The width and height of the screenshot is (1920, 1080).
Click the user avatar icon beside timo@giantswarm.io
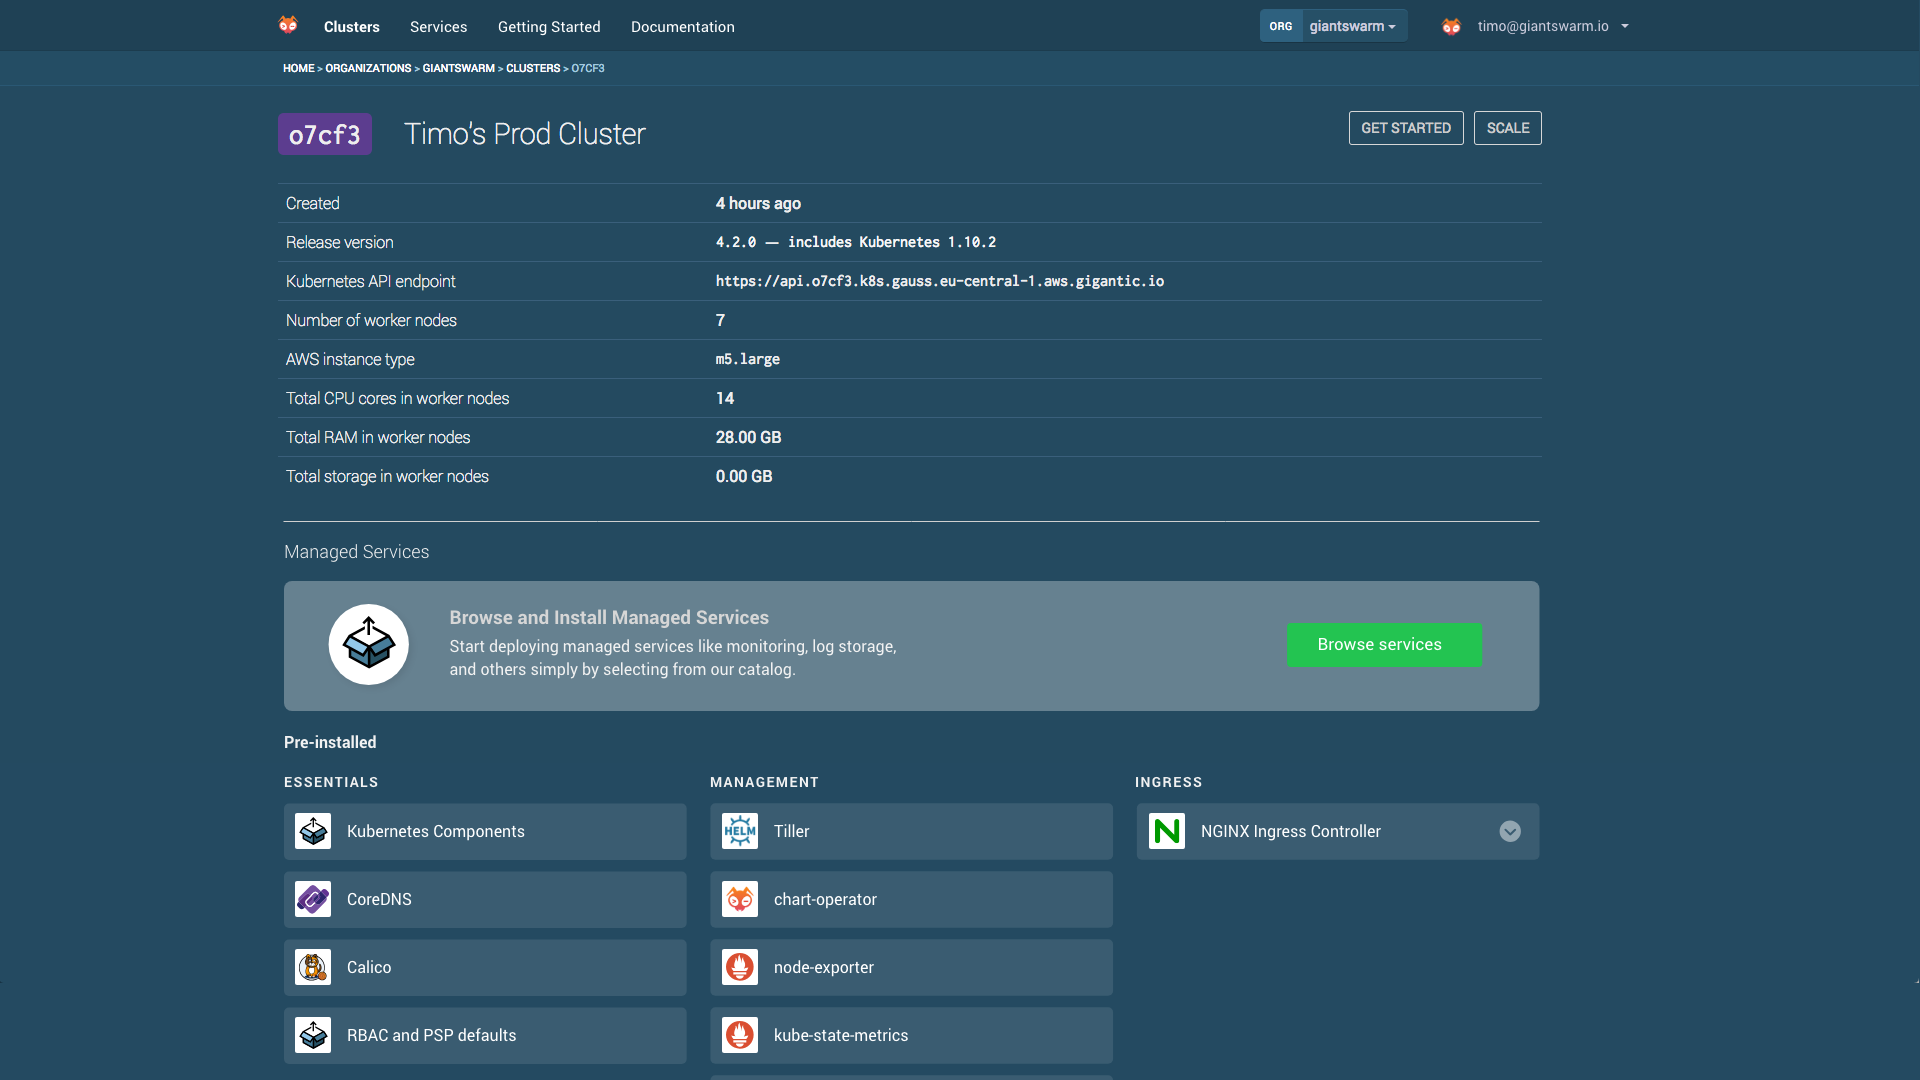click(1451, 26)
